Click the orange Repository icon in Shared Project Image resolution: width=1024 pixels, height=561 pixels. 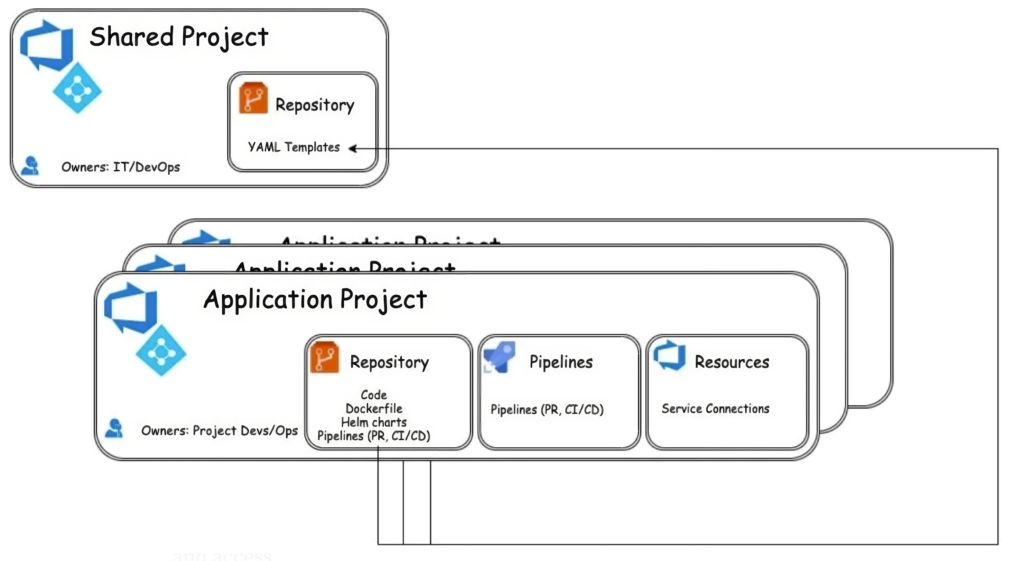(x=253, y=98)
